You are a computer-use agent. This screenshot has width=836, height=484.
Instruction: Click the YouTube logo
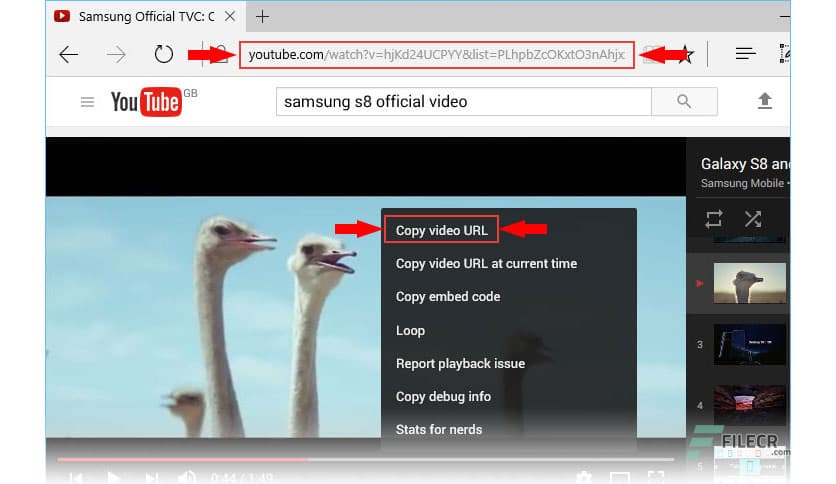click(x=146, y=102)
